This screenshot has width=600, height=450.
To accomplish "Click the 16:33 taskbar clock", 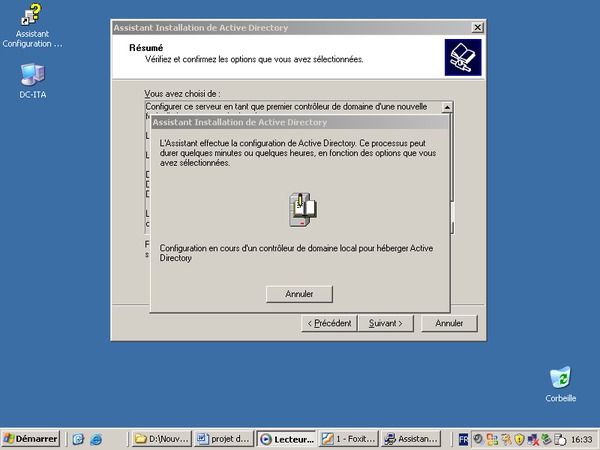I will 582,439.
